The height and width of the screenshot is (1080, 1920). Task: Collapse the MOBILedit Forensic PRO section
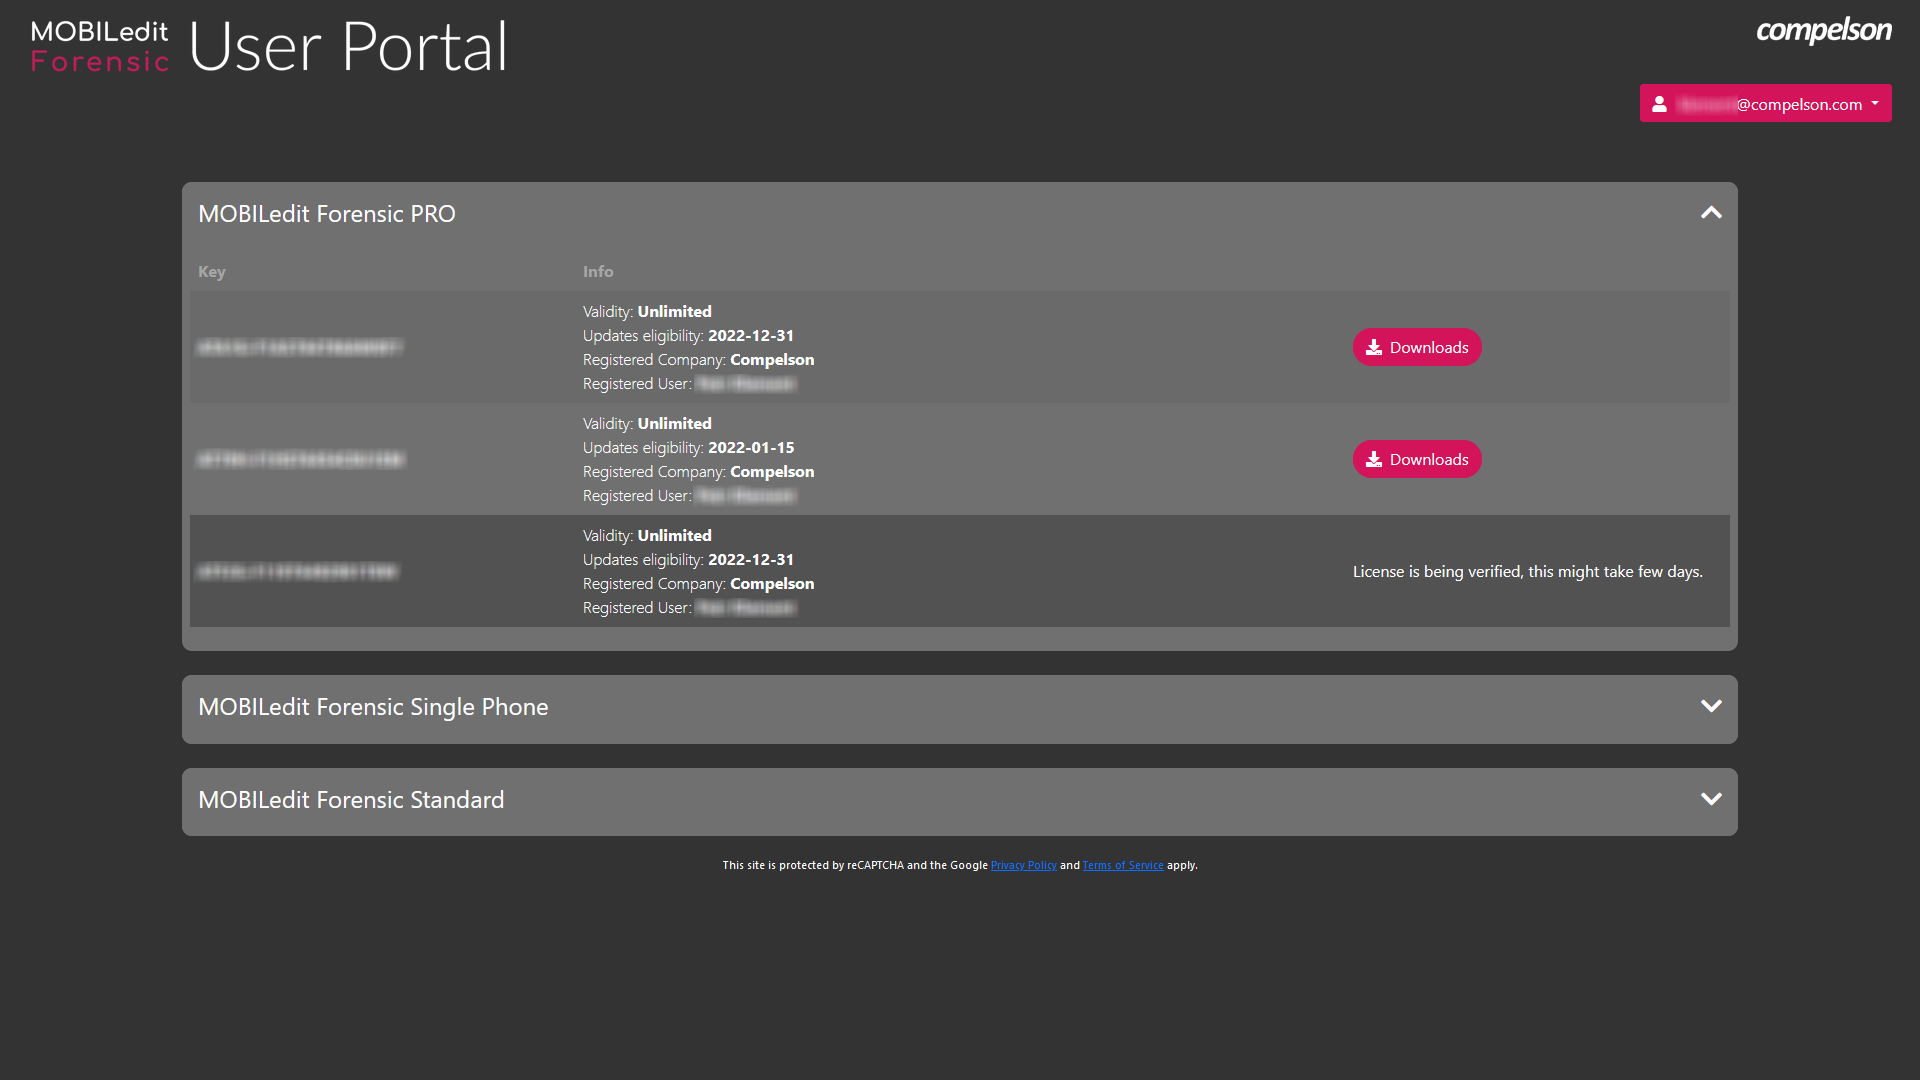(1711, 213)
